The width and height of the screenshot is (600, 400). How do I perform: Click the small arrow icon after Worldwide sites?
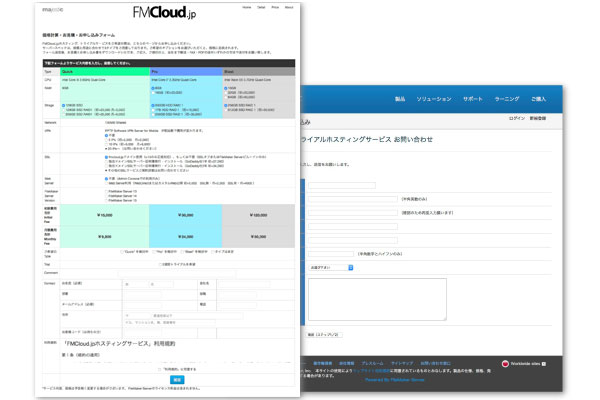pyautogui.click(x=544, y=364)
